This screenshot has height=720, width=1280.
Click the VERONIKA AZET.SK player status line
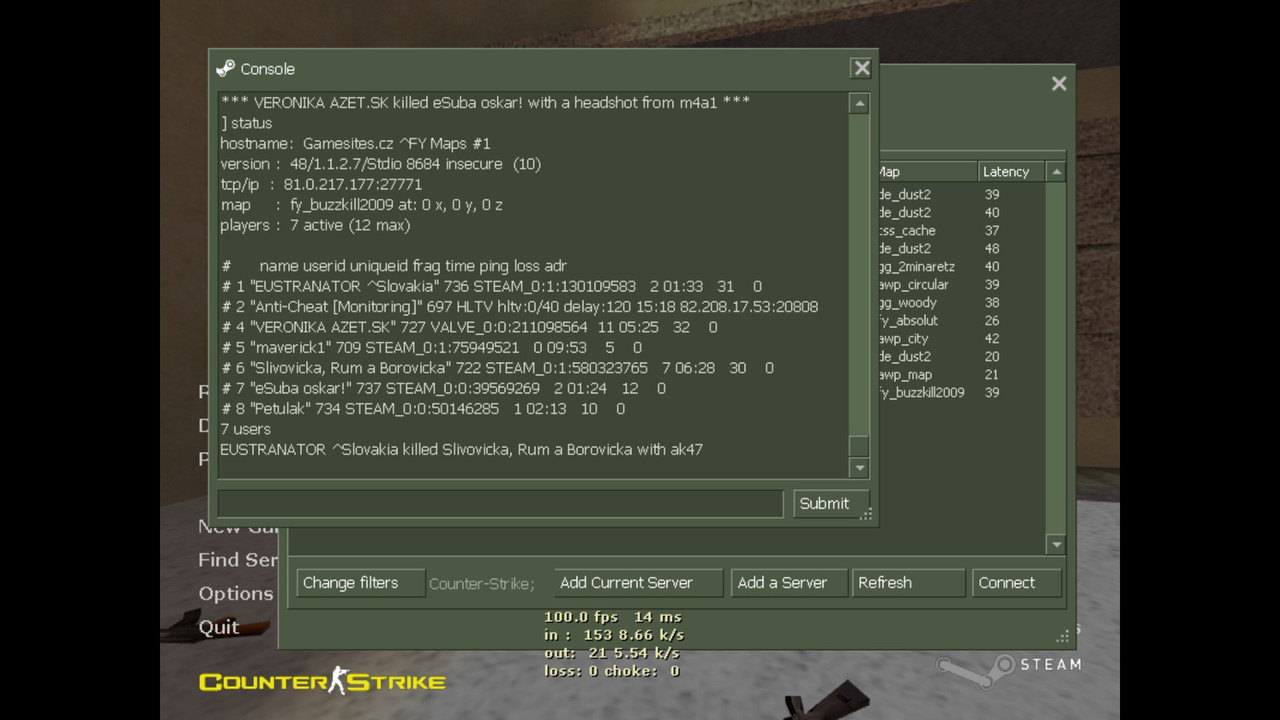[x=469, y=327]
